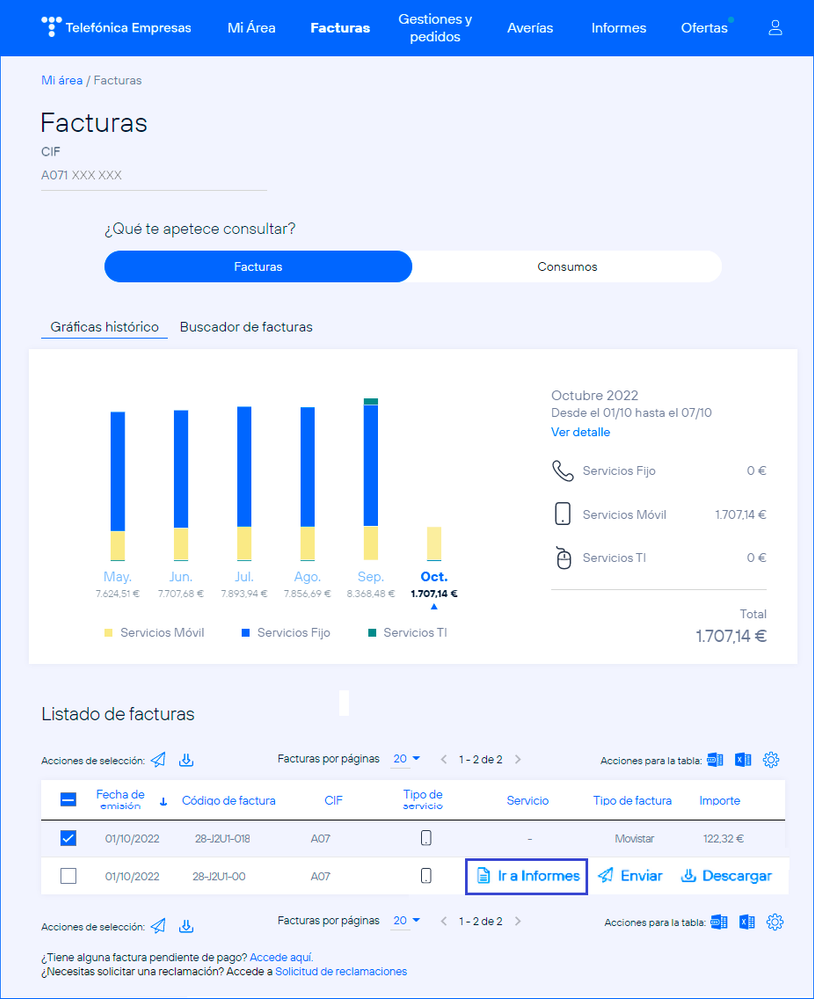Open the Ver detalle link
This screenshot has height=999, width=814.
[580, 432]
